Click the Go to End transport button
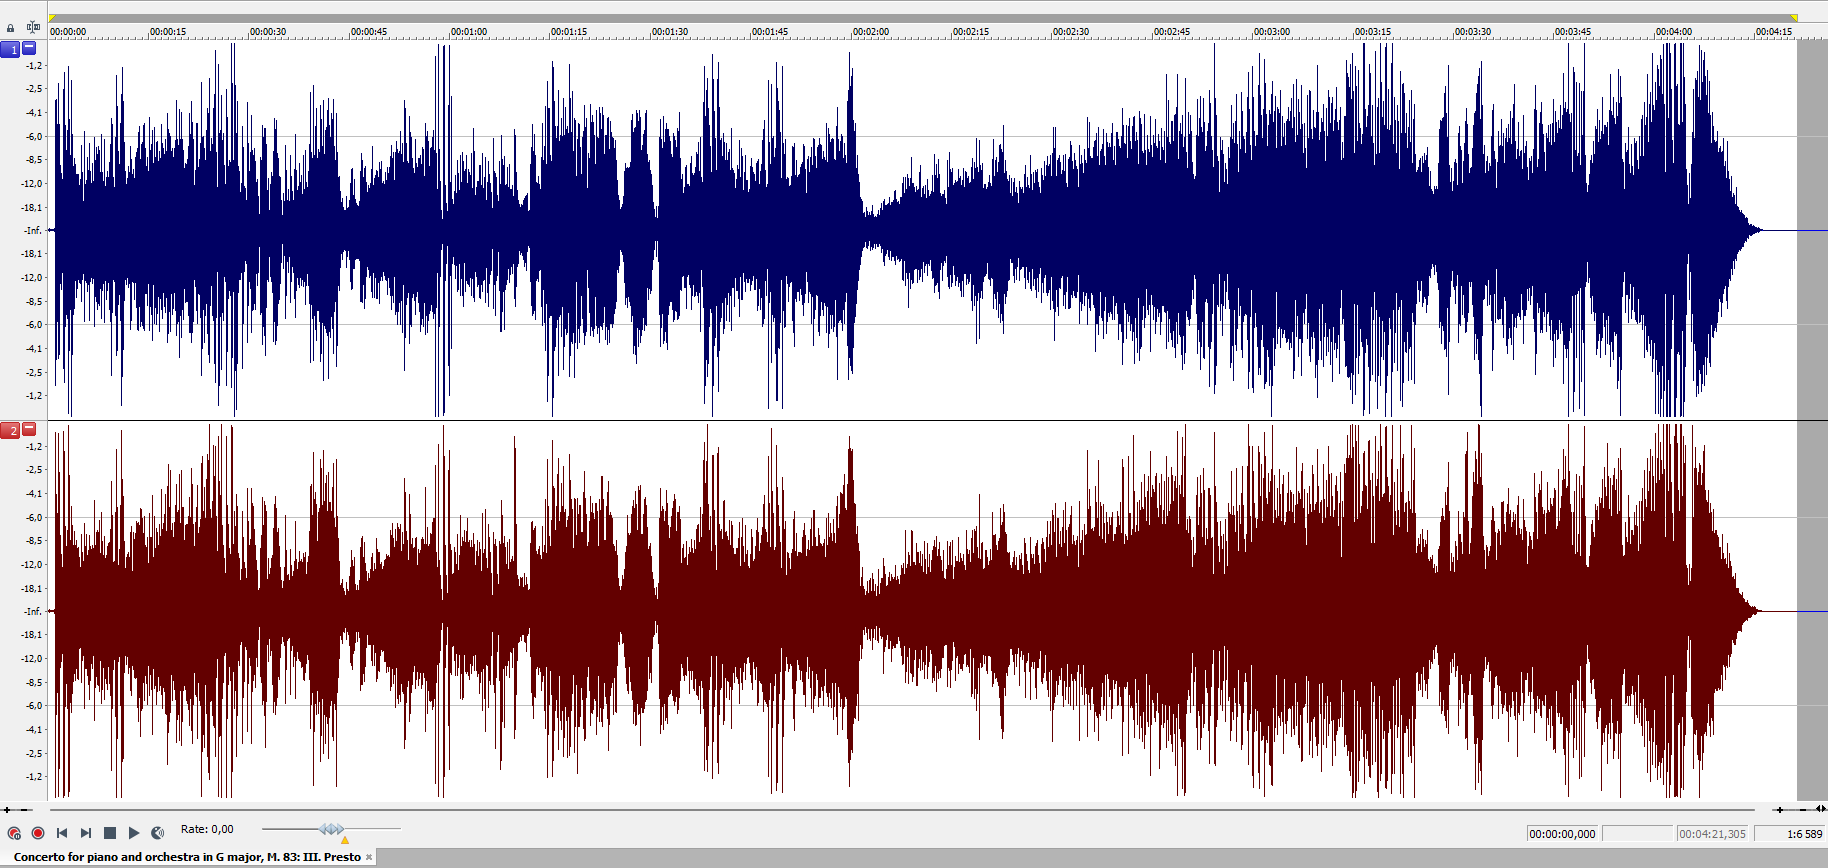 [x=86, y=833]
